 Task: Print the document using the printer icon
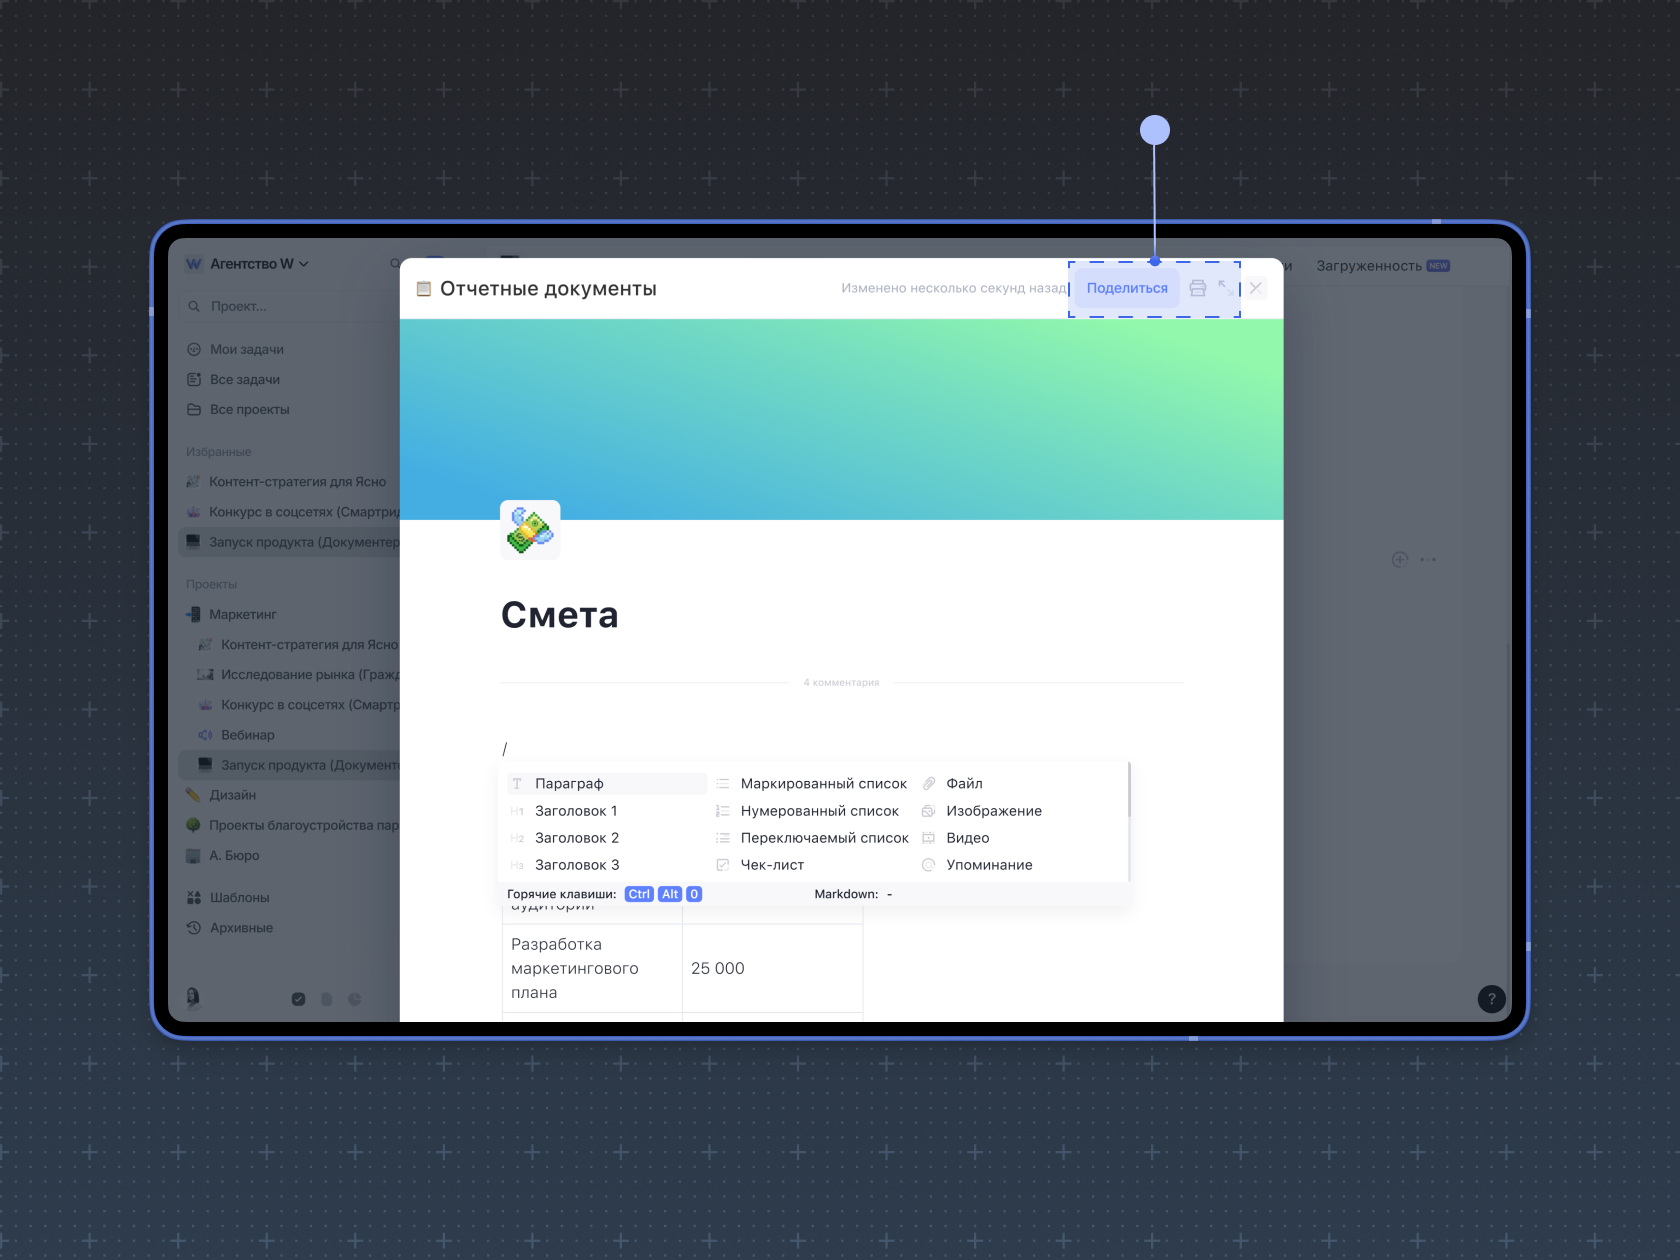(1197, 288)
